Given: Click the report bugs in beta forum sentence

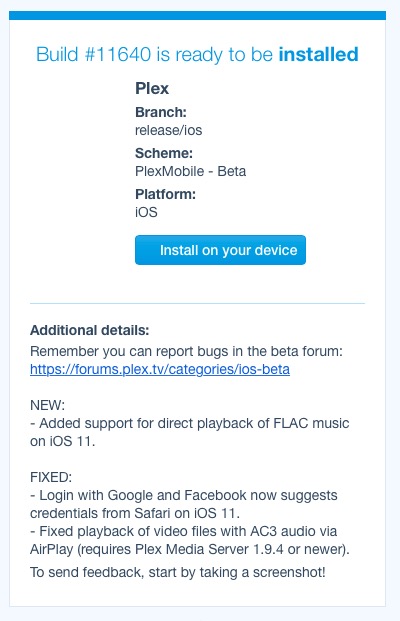Looking at the screenshot, I should [186, 351].
